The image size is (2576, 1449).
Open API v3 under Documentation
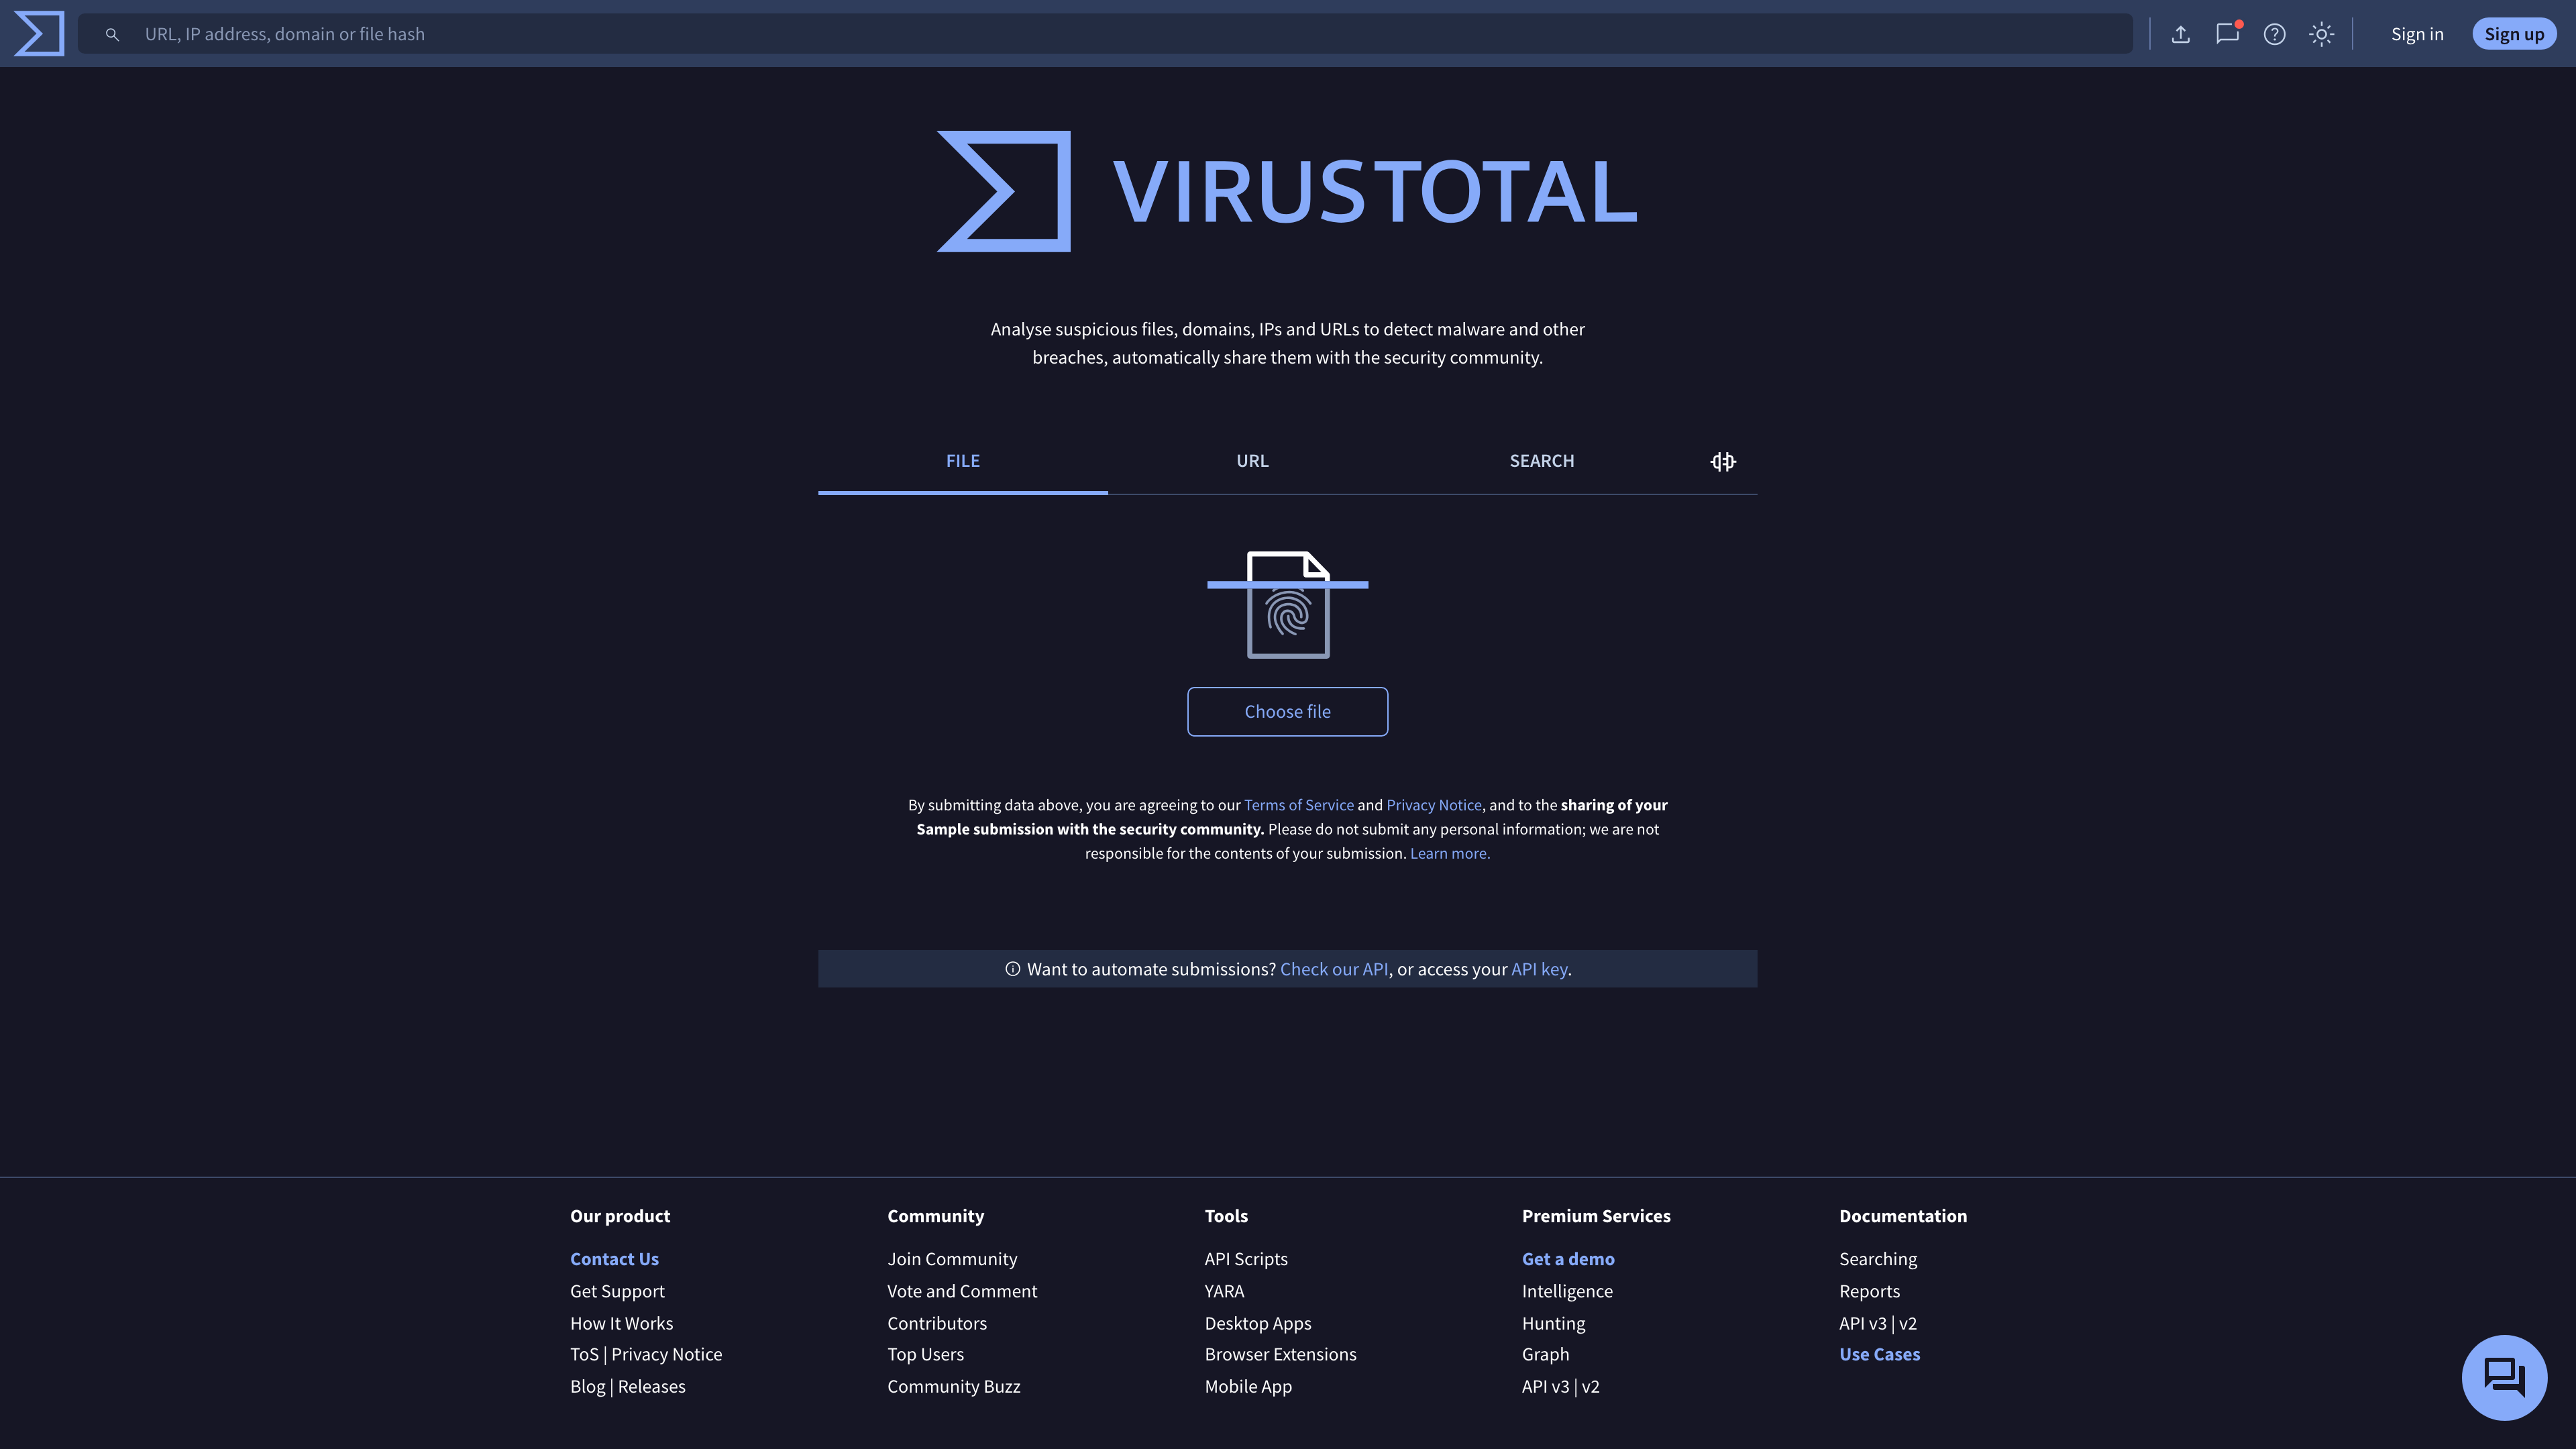[x=1862, y=1323]
